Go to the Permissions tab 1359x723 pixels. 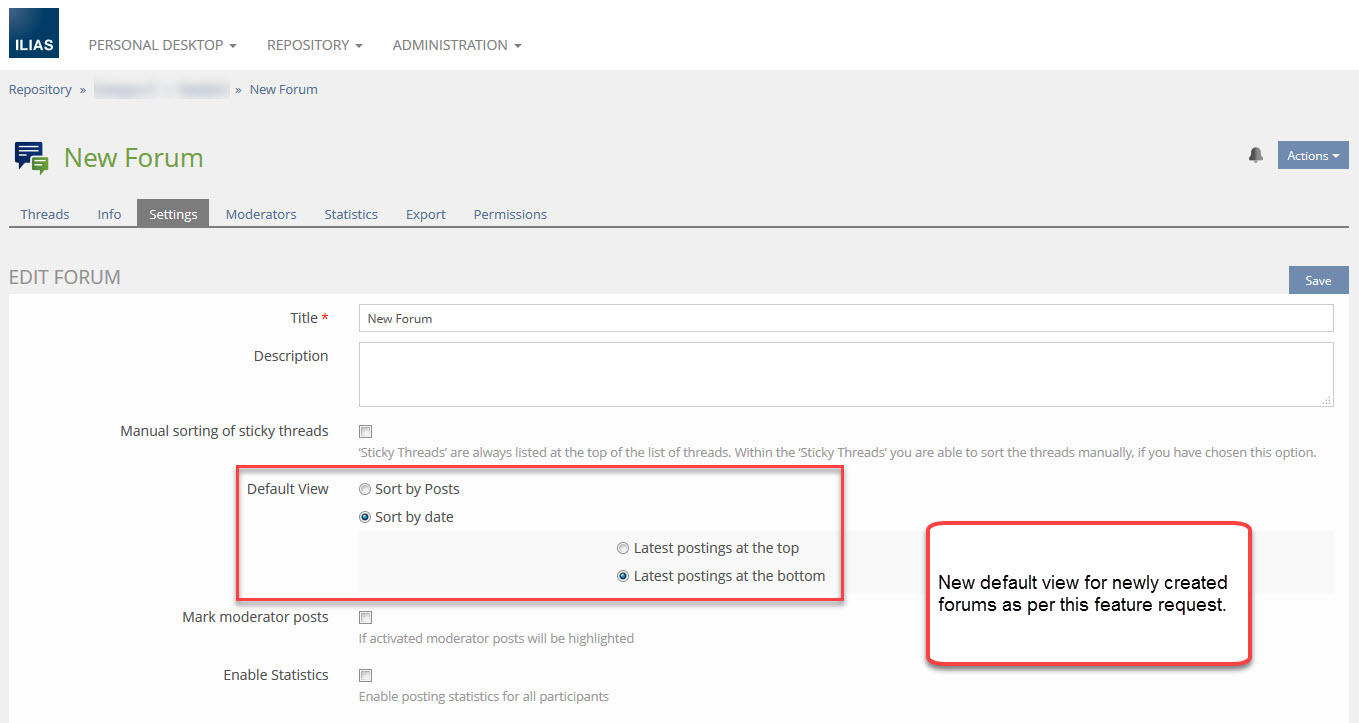pos(510,214)
